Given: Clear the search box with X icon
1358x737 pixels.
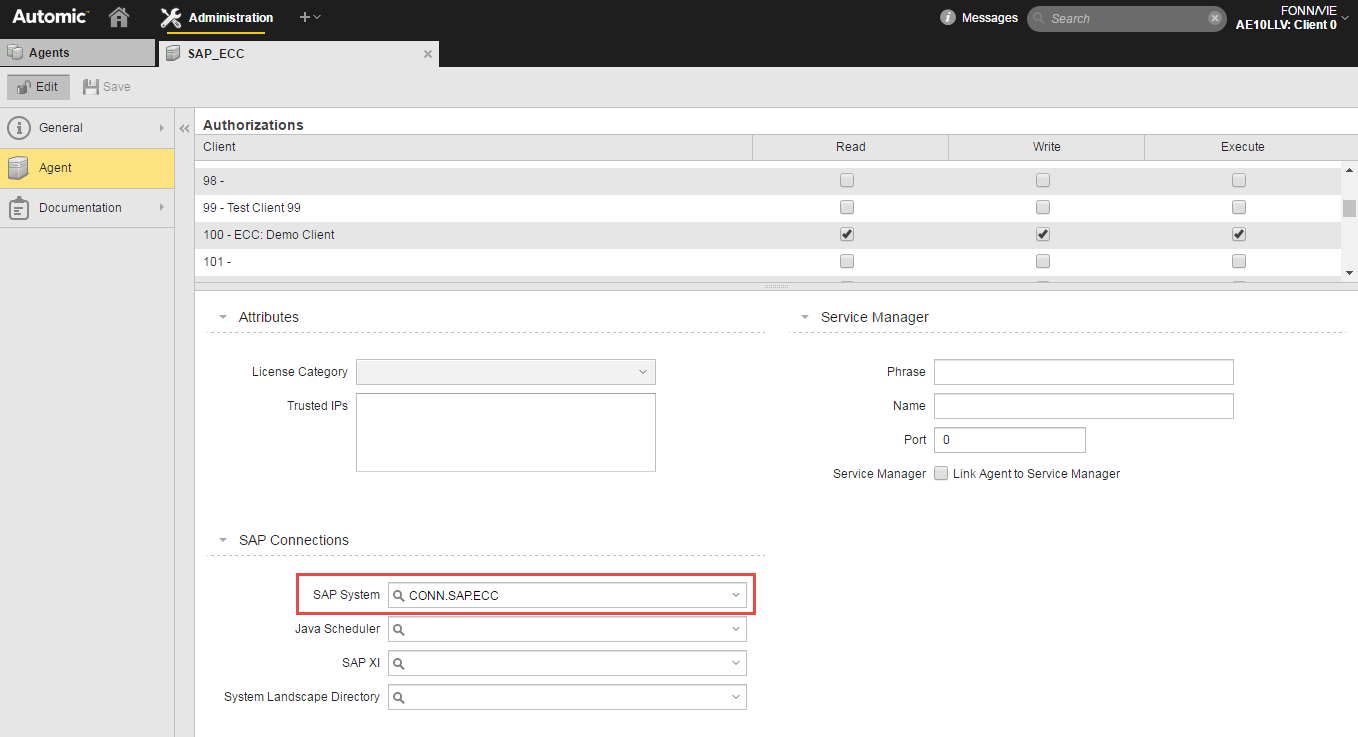Looking at the screenshot, I should (x=1214, y=18).
